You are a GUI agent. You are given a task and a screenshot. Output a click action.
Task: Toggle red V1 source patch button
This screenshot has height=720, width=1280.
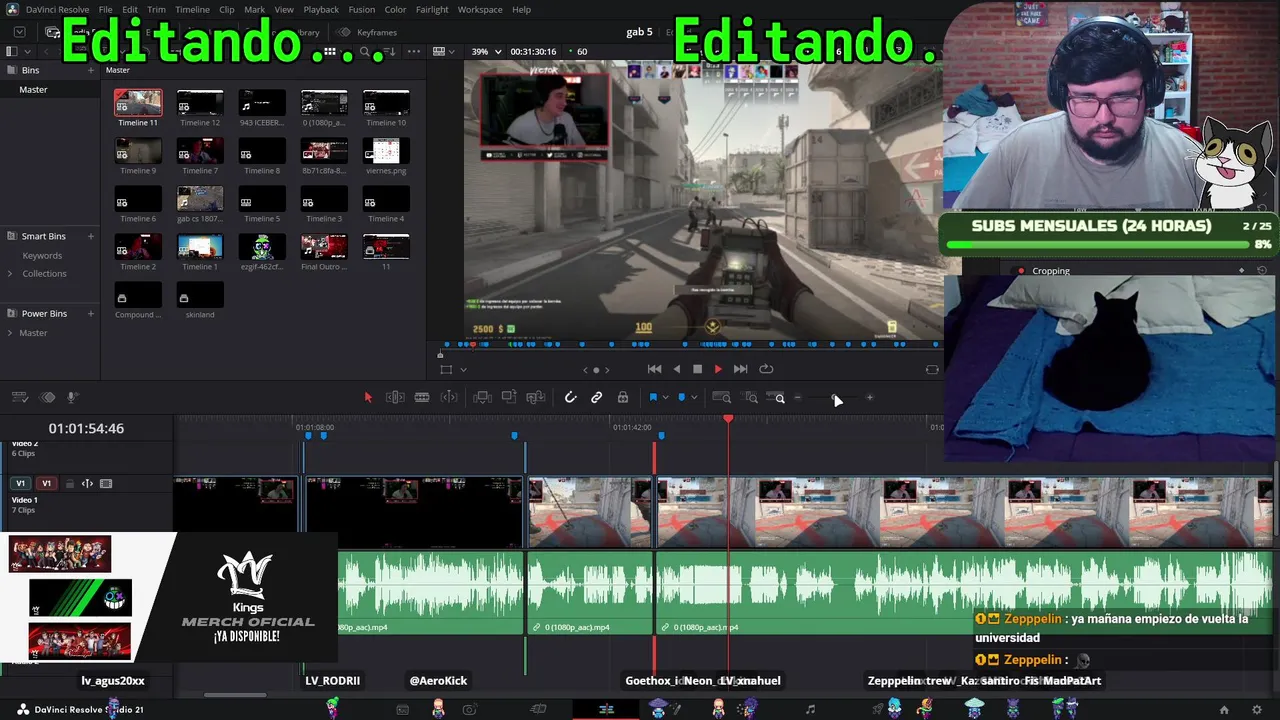(46, 483)
